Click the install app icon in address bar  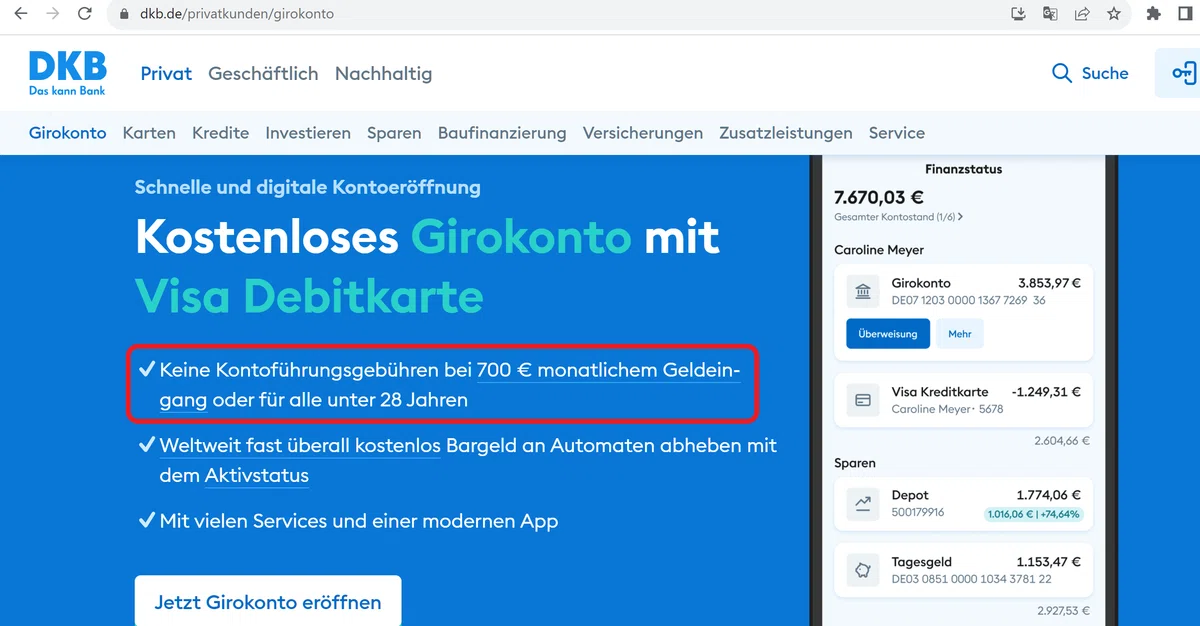(1018, 14)
